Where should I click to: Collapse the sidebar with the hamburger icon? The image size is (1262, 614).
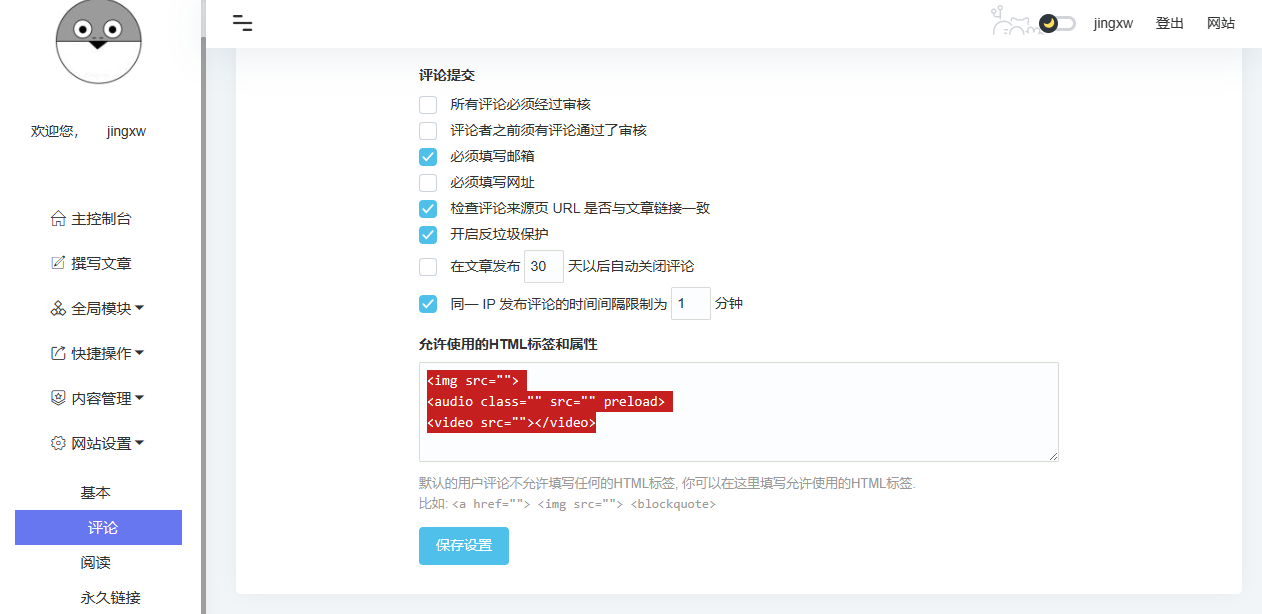coord(242,22)
